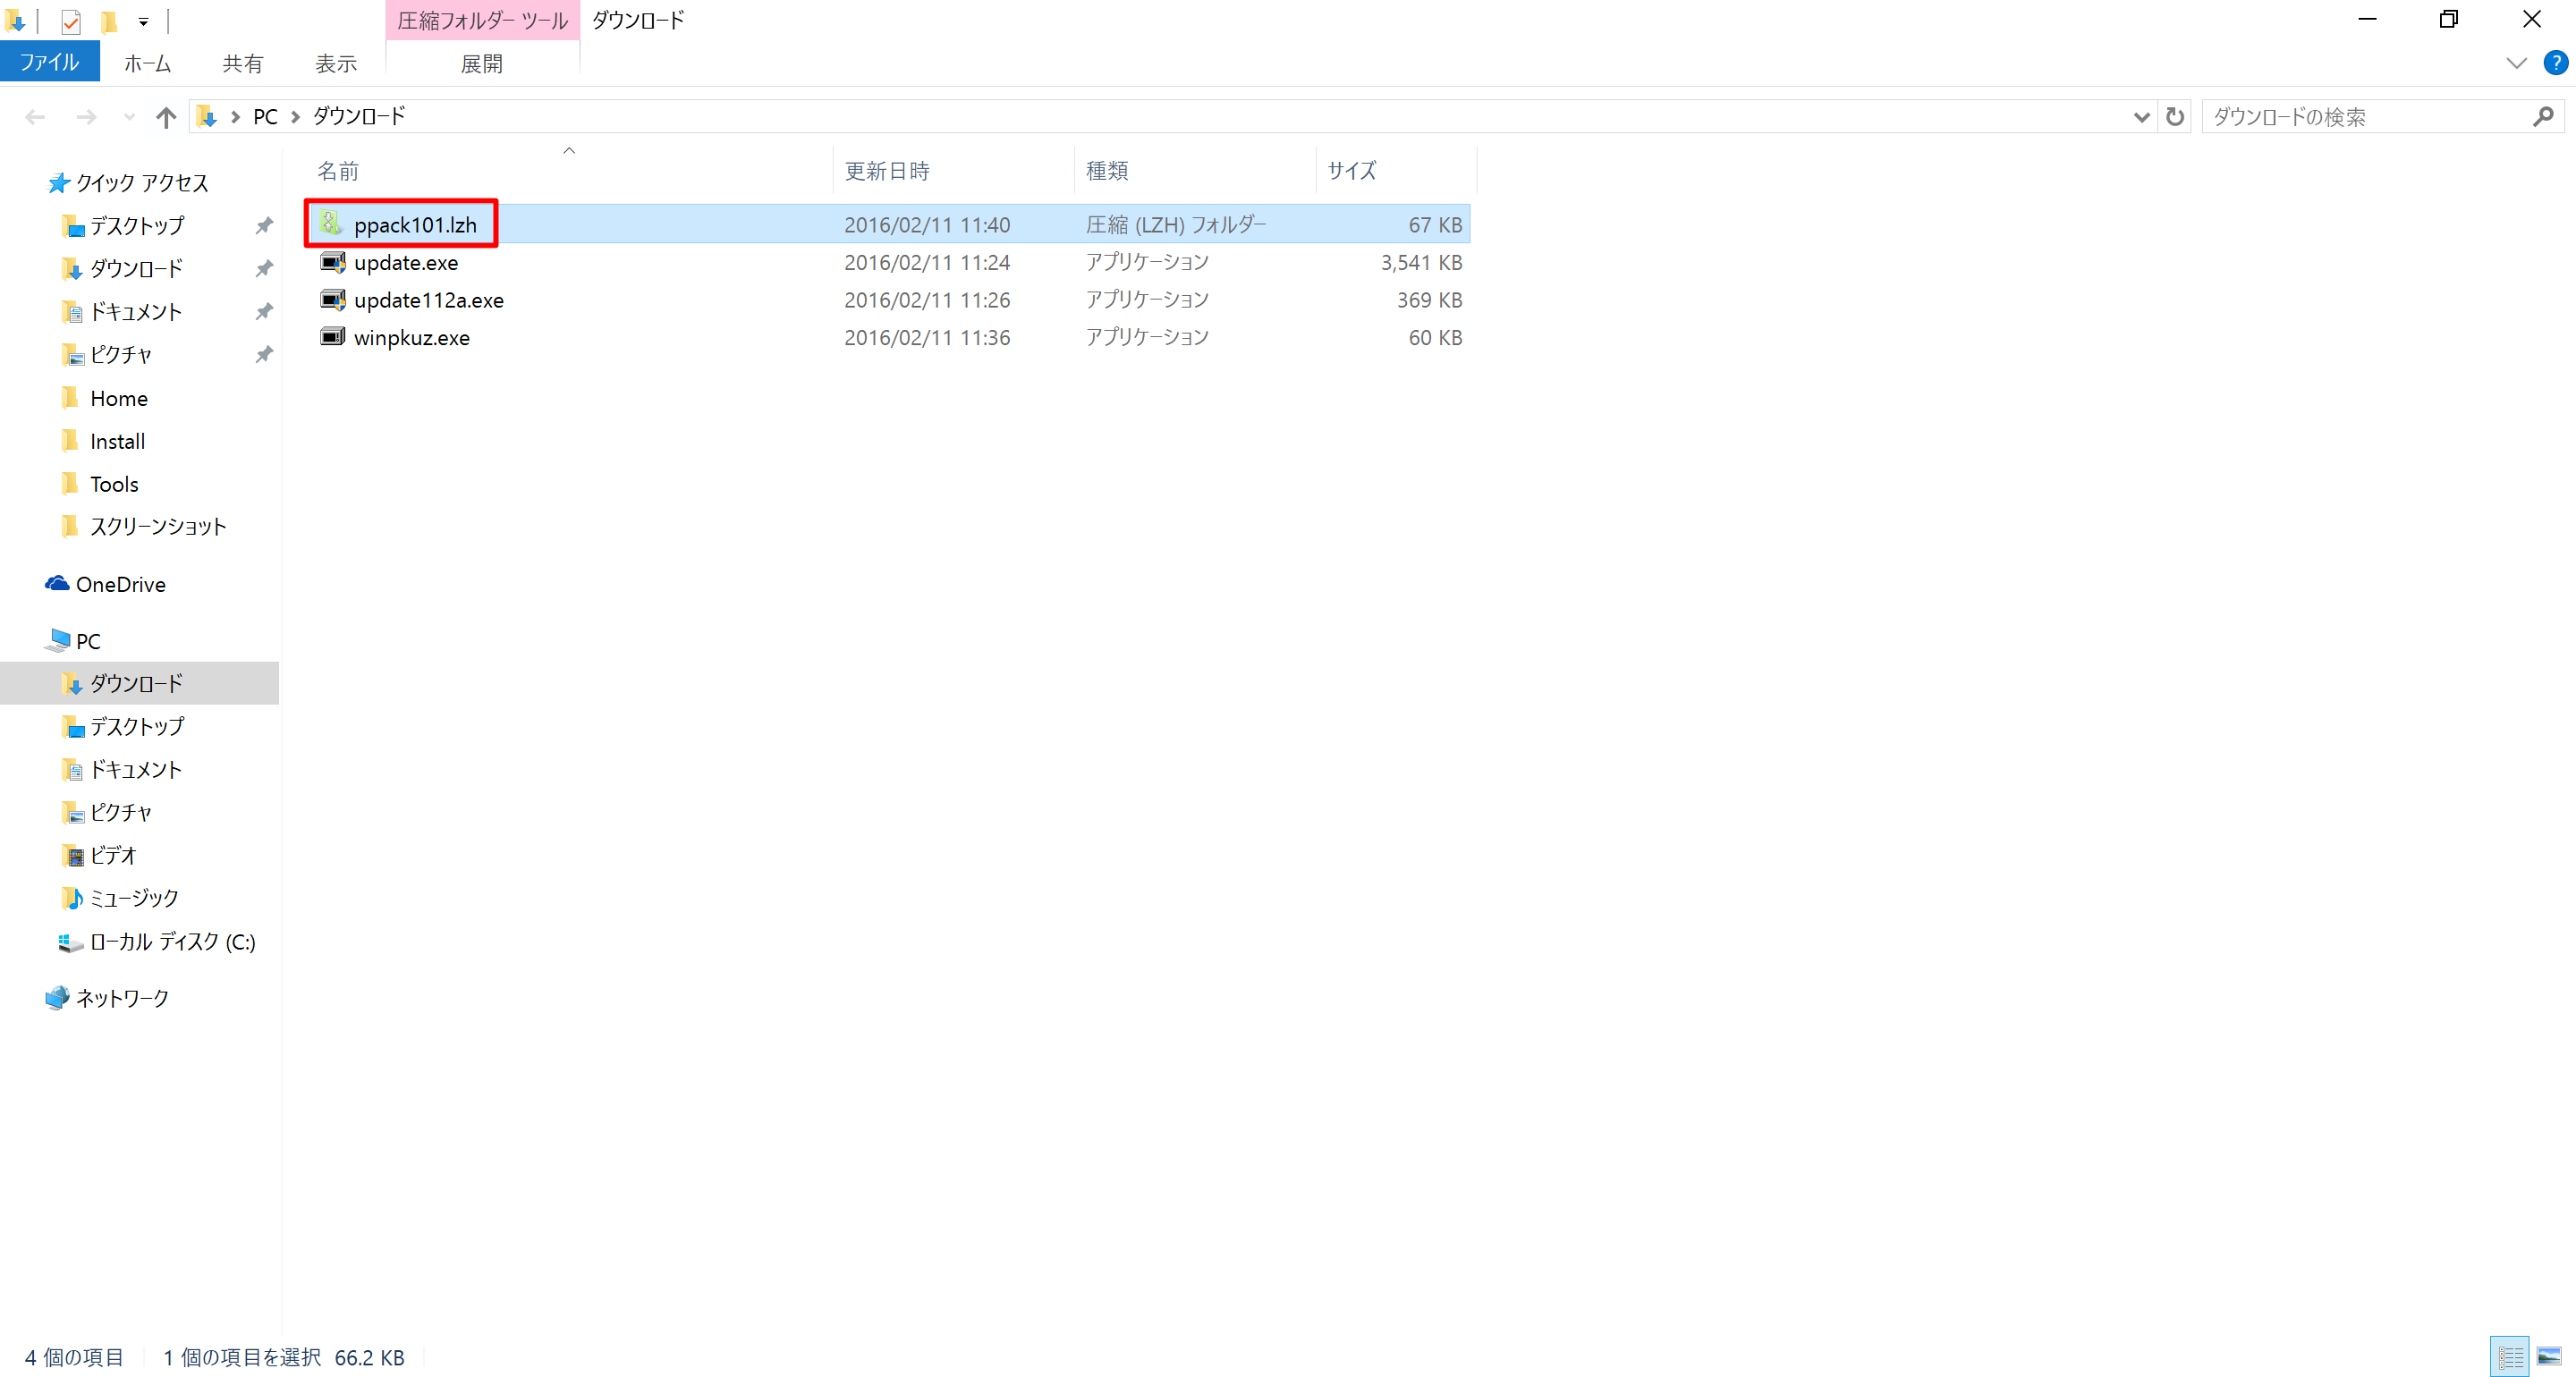Open the Install folder in navigation pane
2576x1377 pixels.
(x=117, y=441)
